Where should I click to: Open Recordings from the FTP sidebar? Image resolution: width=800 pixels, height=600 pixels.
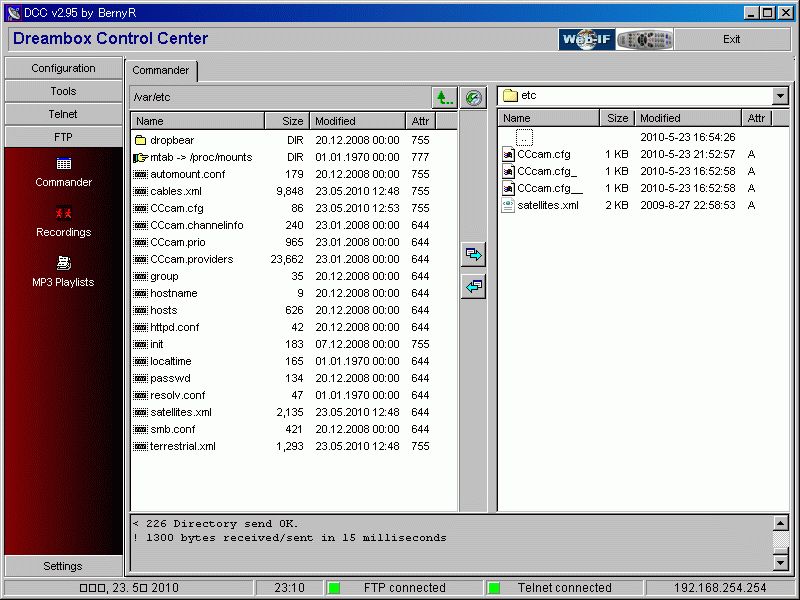pyautogui.click(x=63, y=222)
